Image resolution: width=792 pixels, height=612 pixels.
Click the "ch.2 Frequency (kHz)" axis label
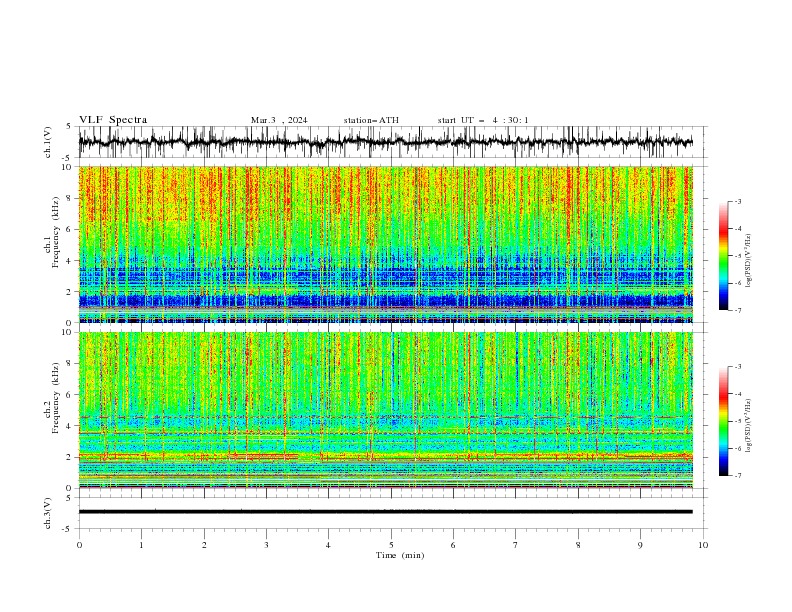[x=52, y=398]
